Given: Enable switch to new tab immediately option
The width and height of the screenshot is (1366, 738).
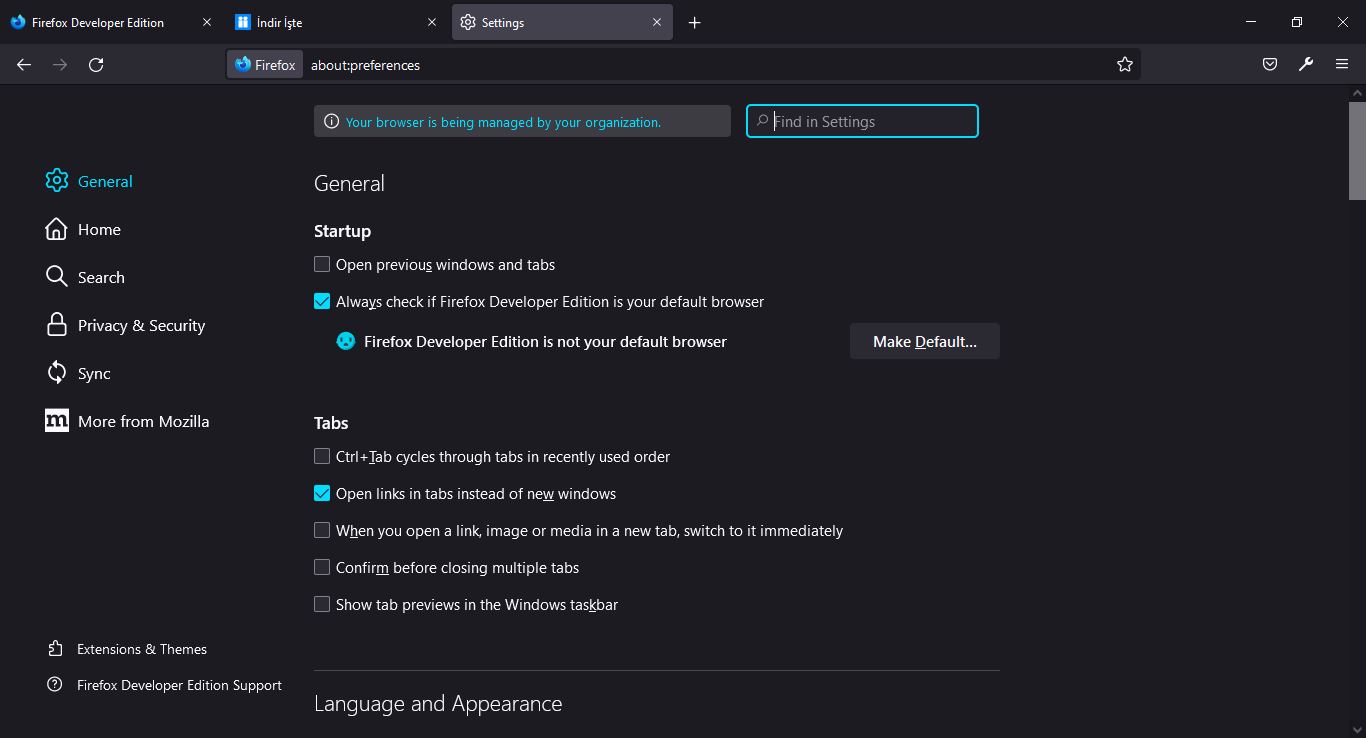Looking at the screenshot, I should (322, 530).
